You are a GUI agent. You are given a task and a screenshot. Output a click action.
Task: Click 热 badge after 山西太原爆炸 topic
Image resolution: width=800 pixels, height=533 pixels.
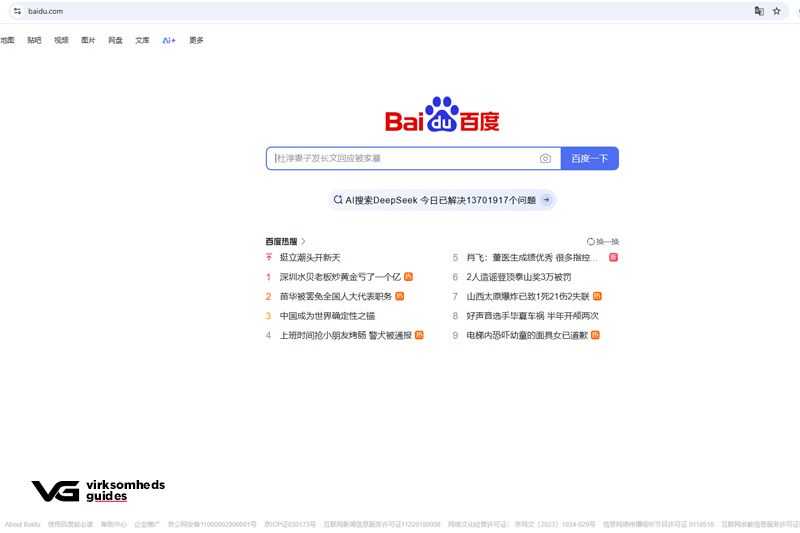coord(597,296)
